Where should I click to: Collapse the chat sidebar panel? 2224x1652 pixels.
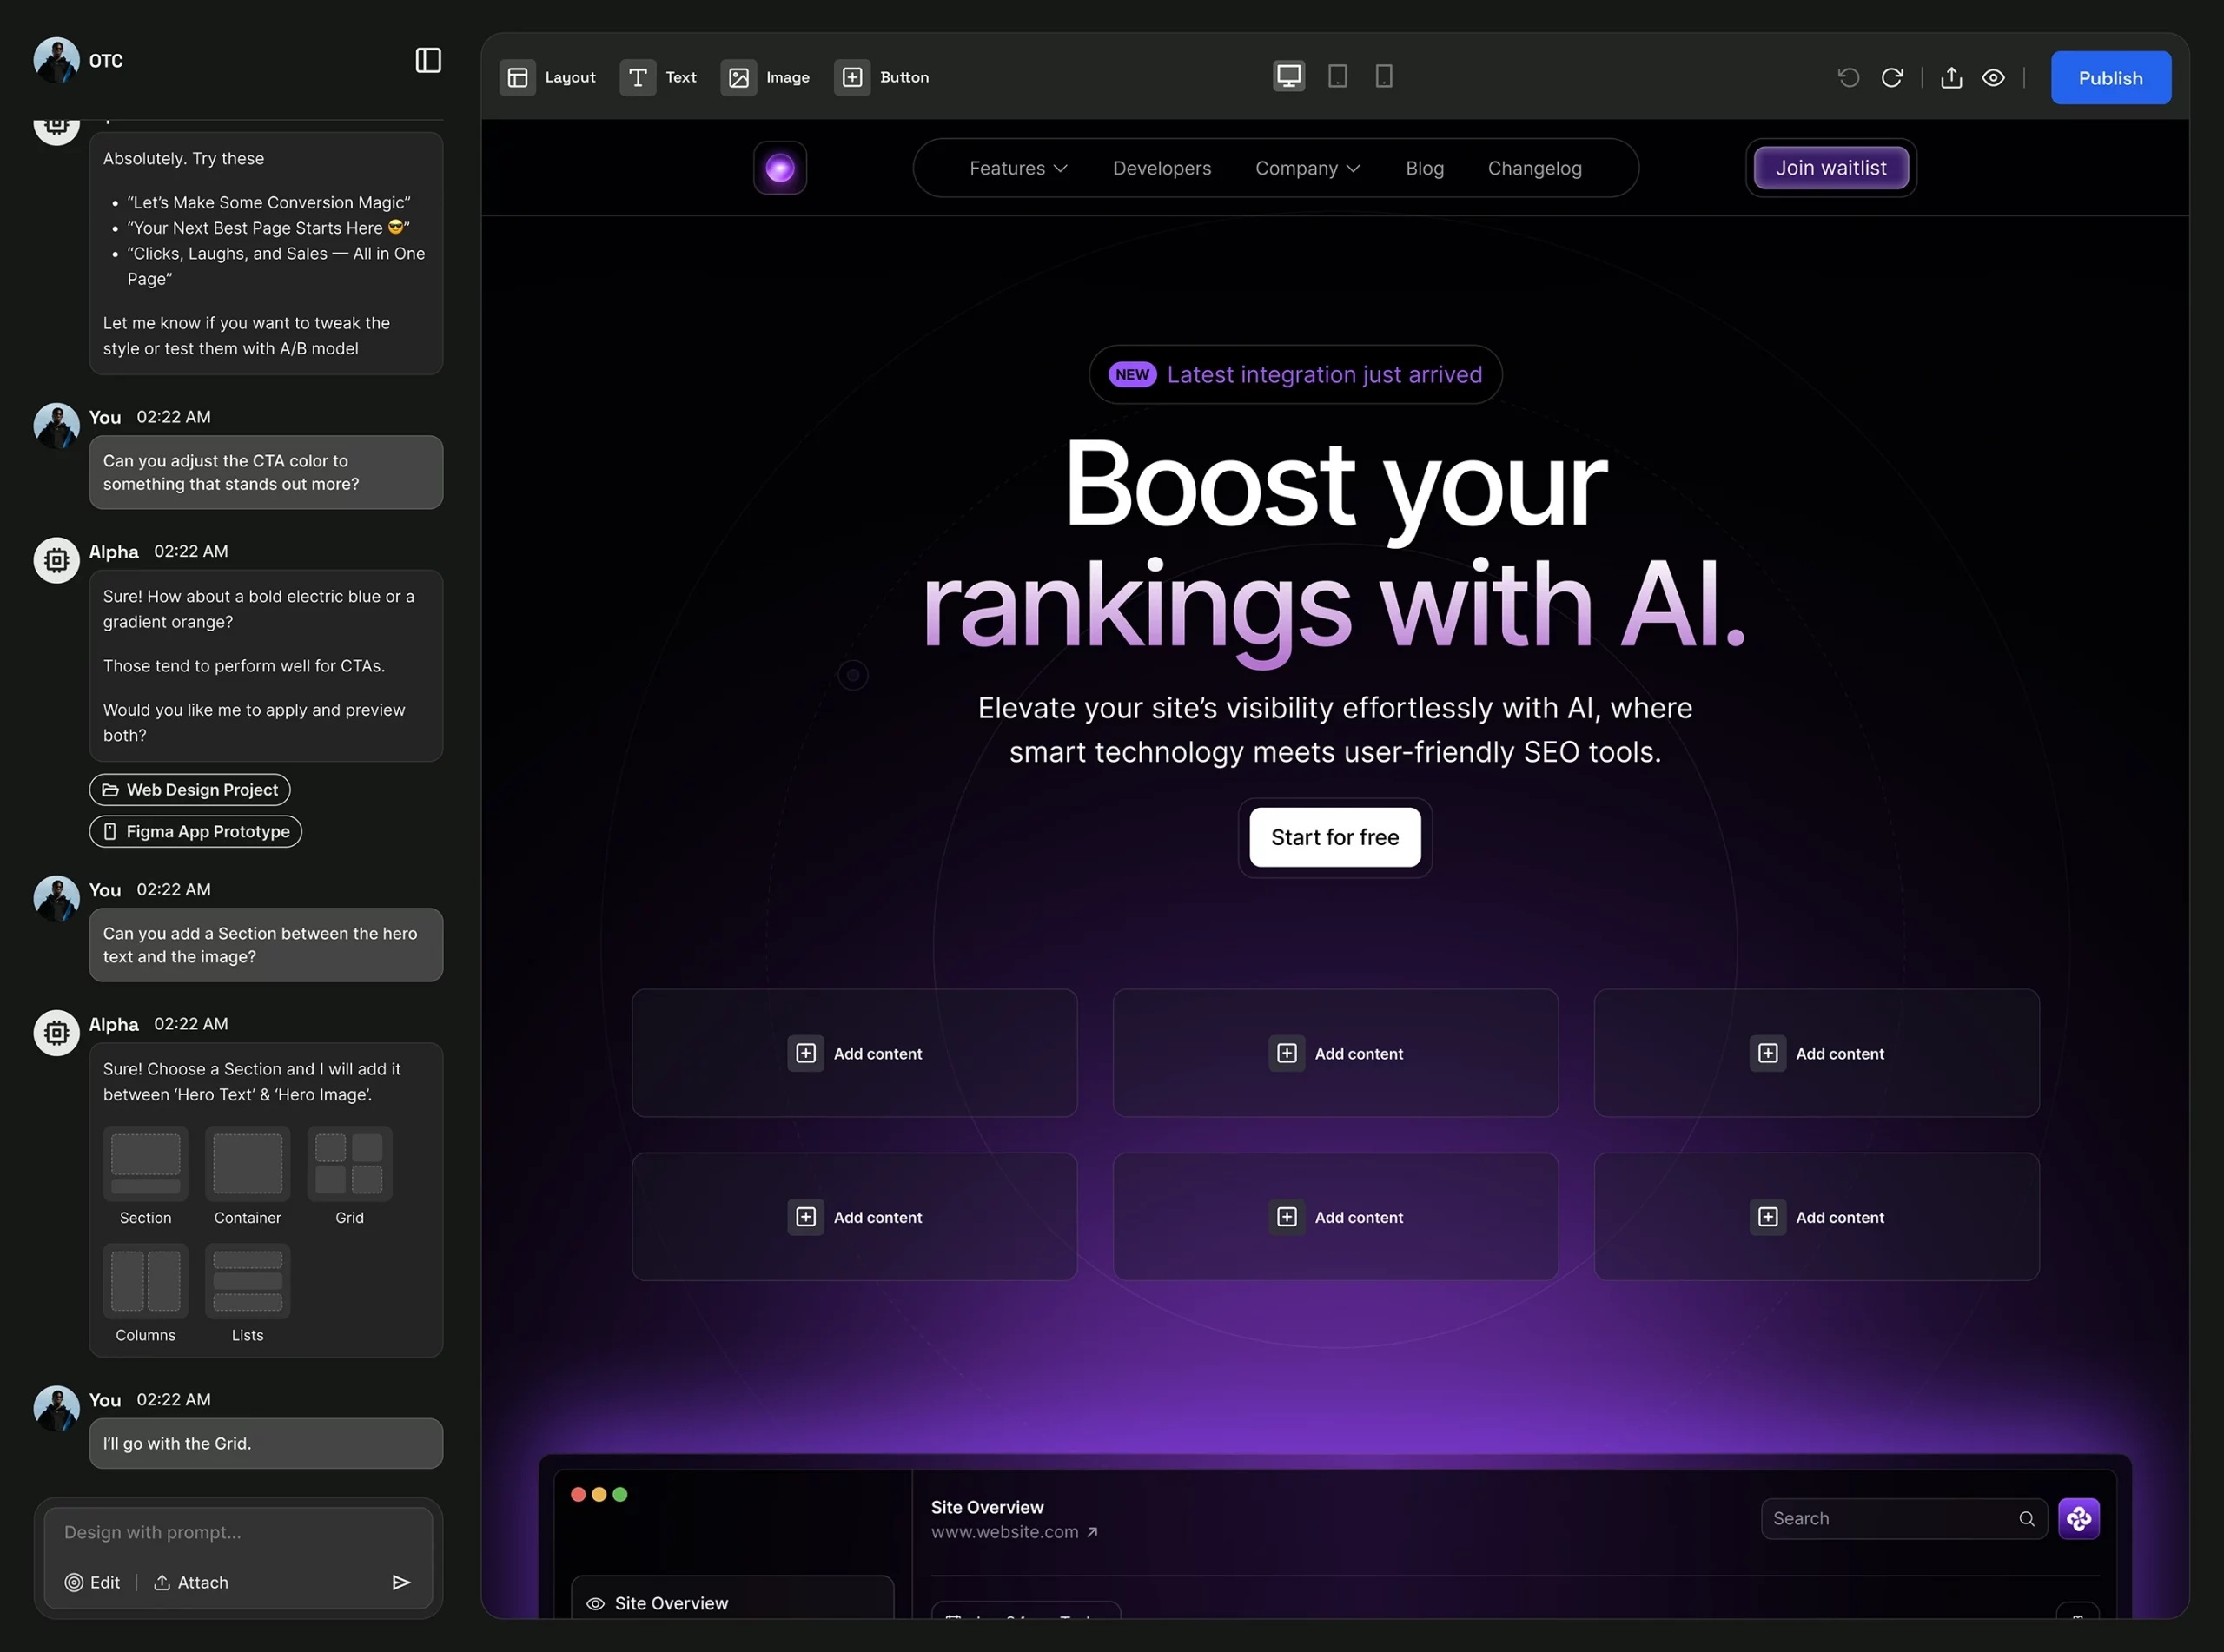click(428, 60)
